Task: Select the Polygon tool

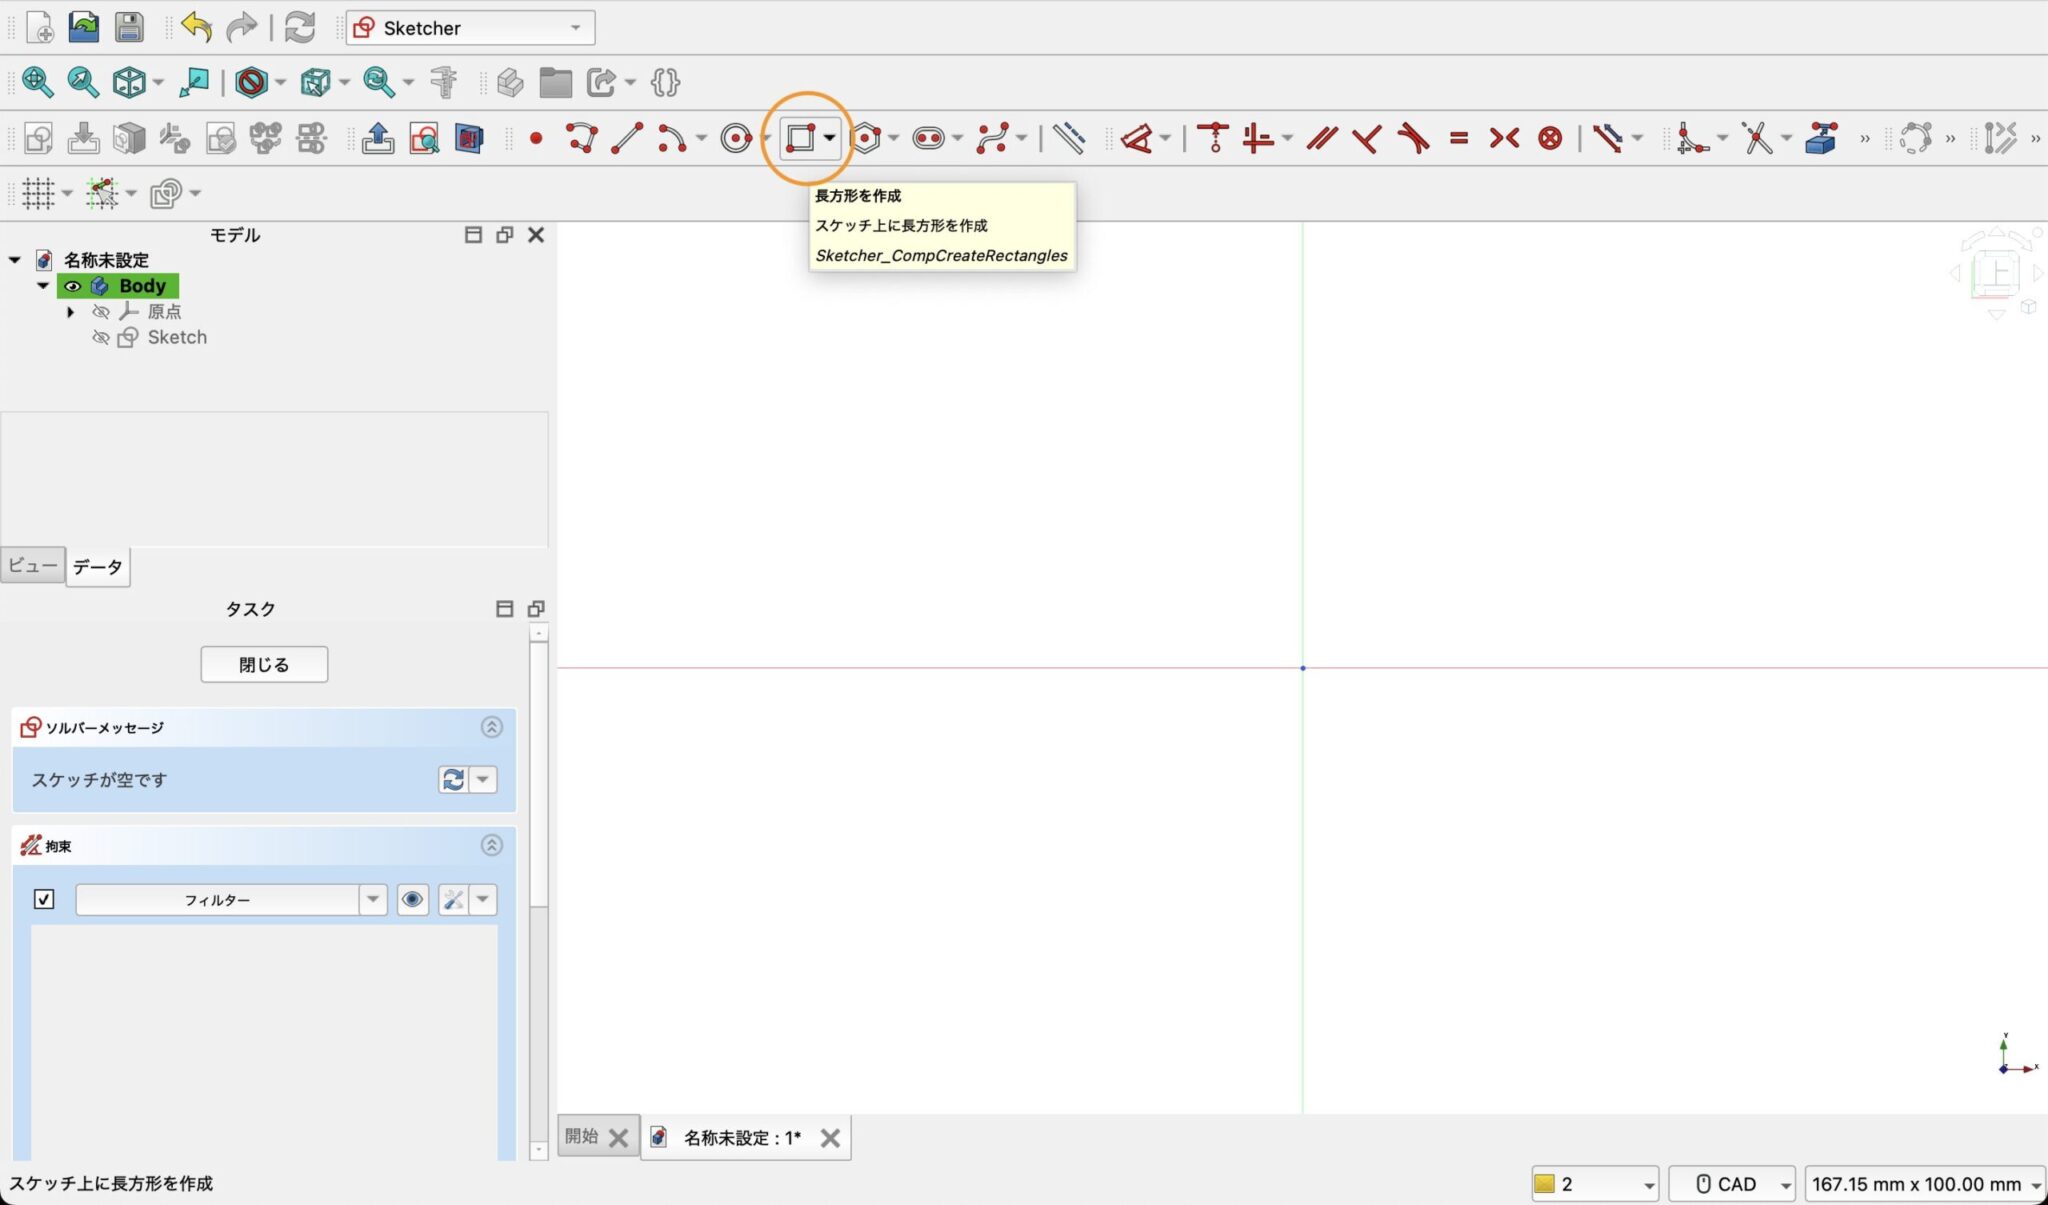Action: (x=866, y=138)
